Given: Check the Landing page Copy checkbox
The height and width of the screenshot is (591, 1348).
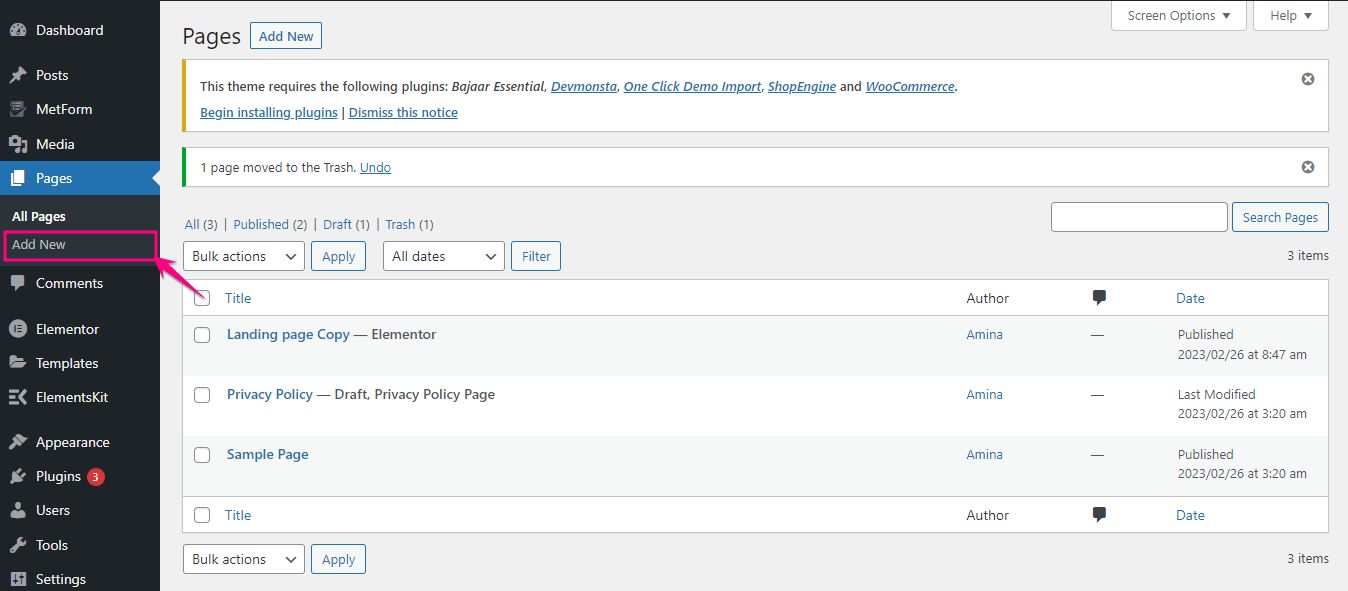Looking at the screenshot, I should click(x=202, y=335).
